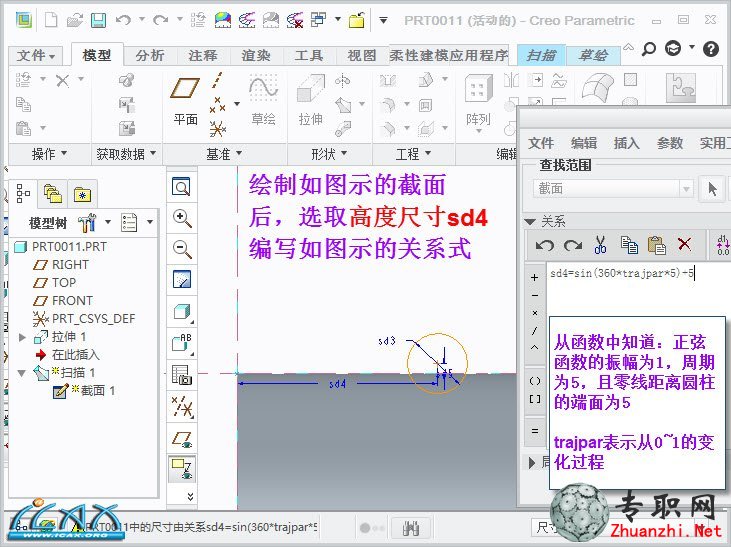The image size is (731, 547).
Task: Open the 编辑 Edit menu in Relations dialog
Action: [x=584, y=143]
